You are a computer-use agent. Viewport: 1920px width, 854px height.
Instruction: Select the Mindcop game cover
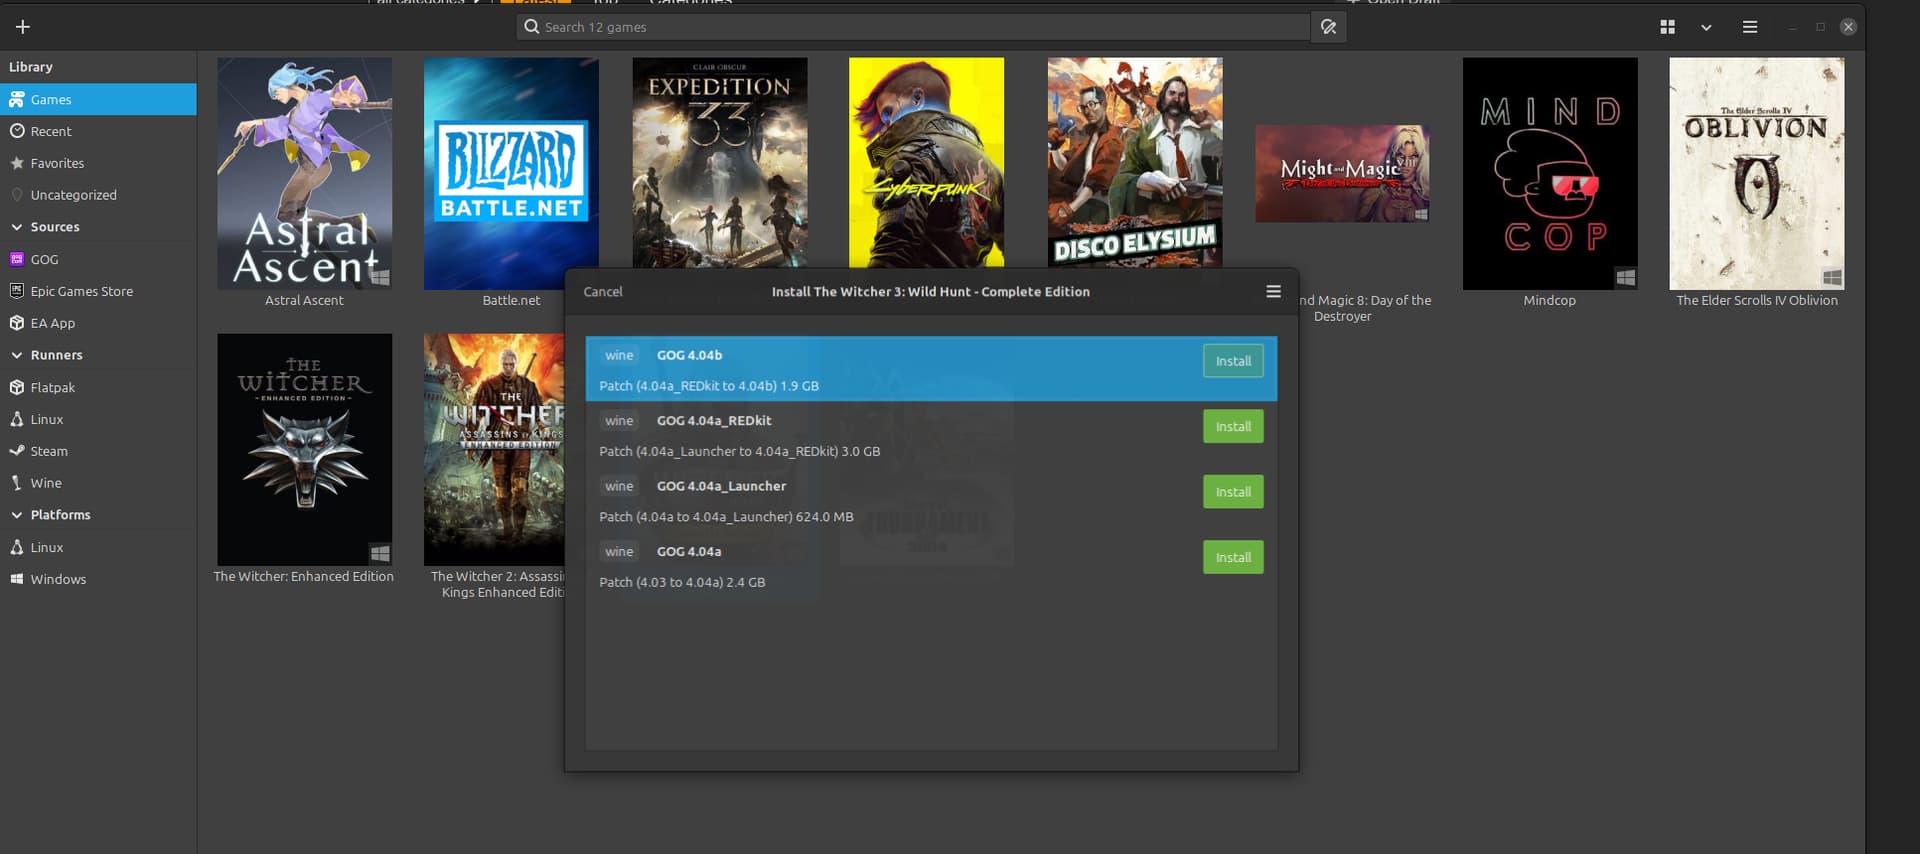point(1550,174)
